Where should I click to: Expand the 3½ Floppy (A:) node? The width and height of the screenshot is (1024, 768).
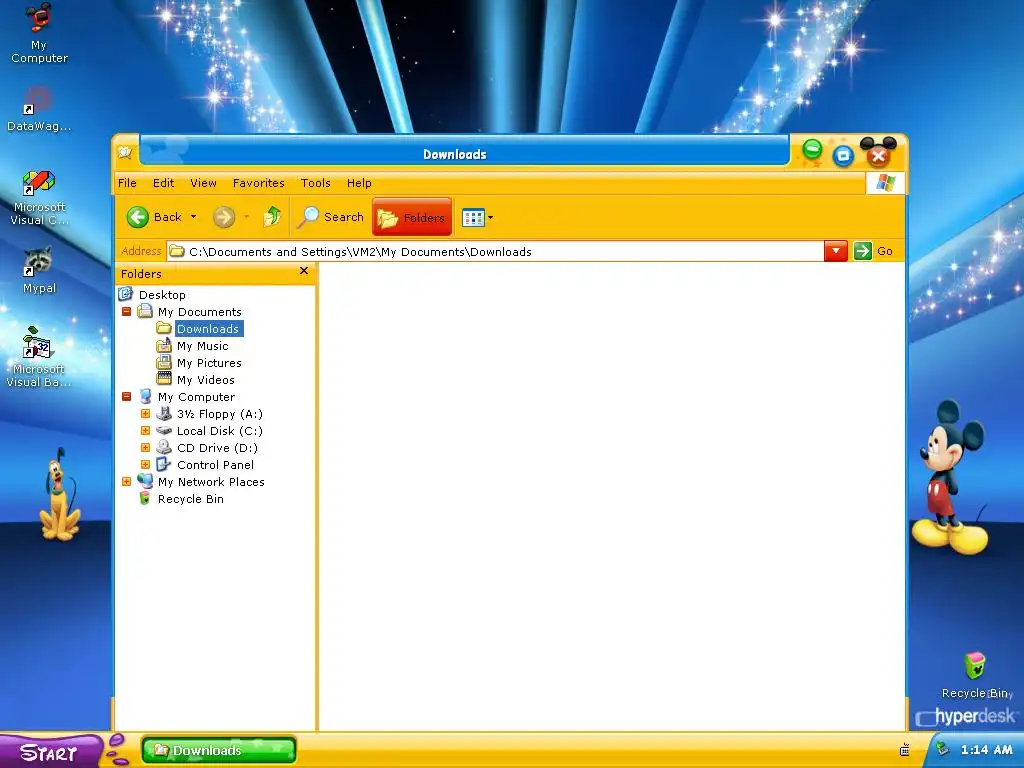tap(146, 413)
